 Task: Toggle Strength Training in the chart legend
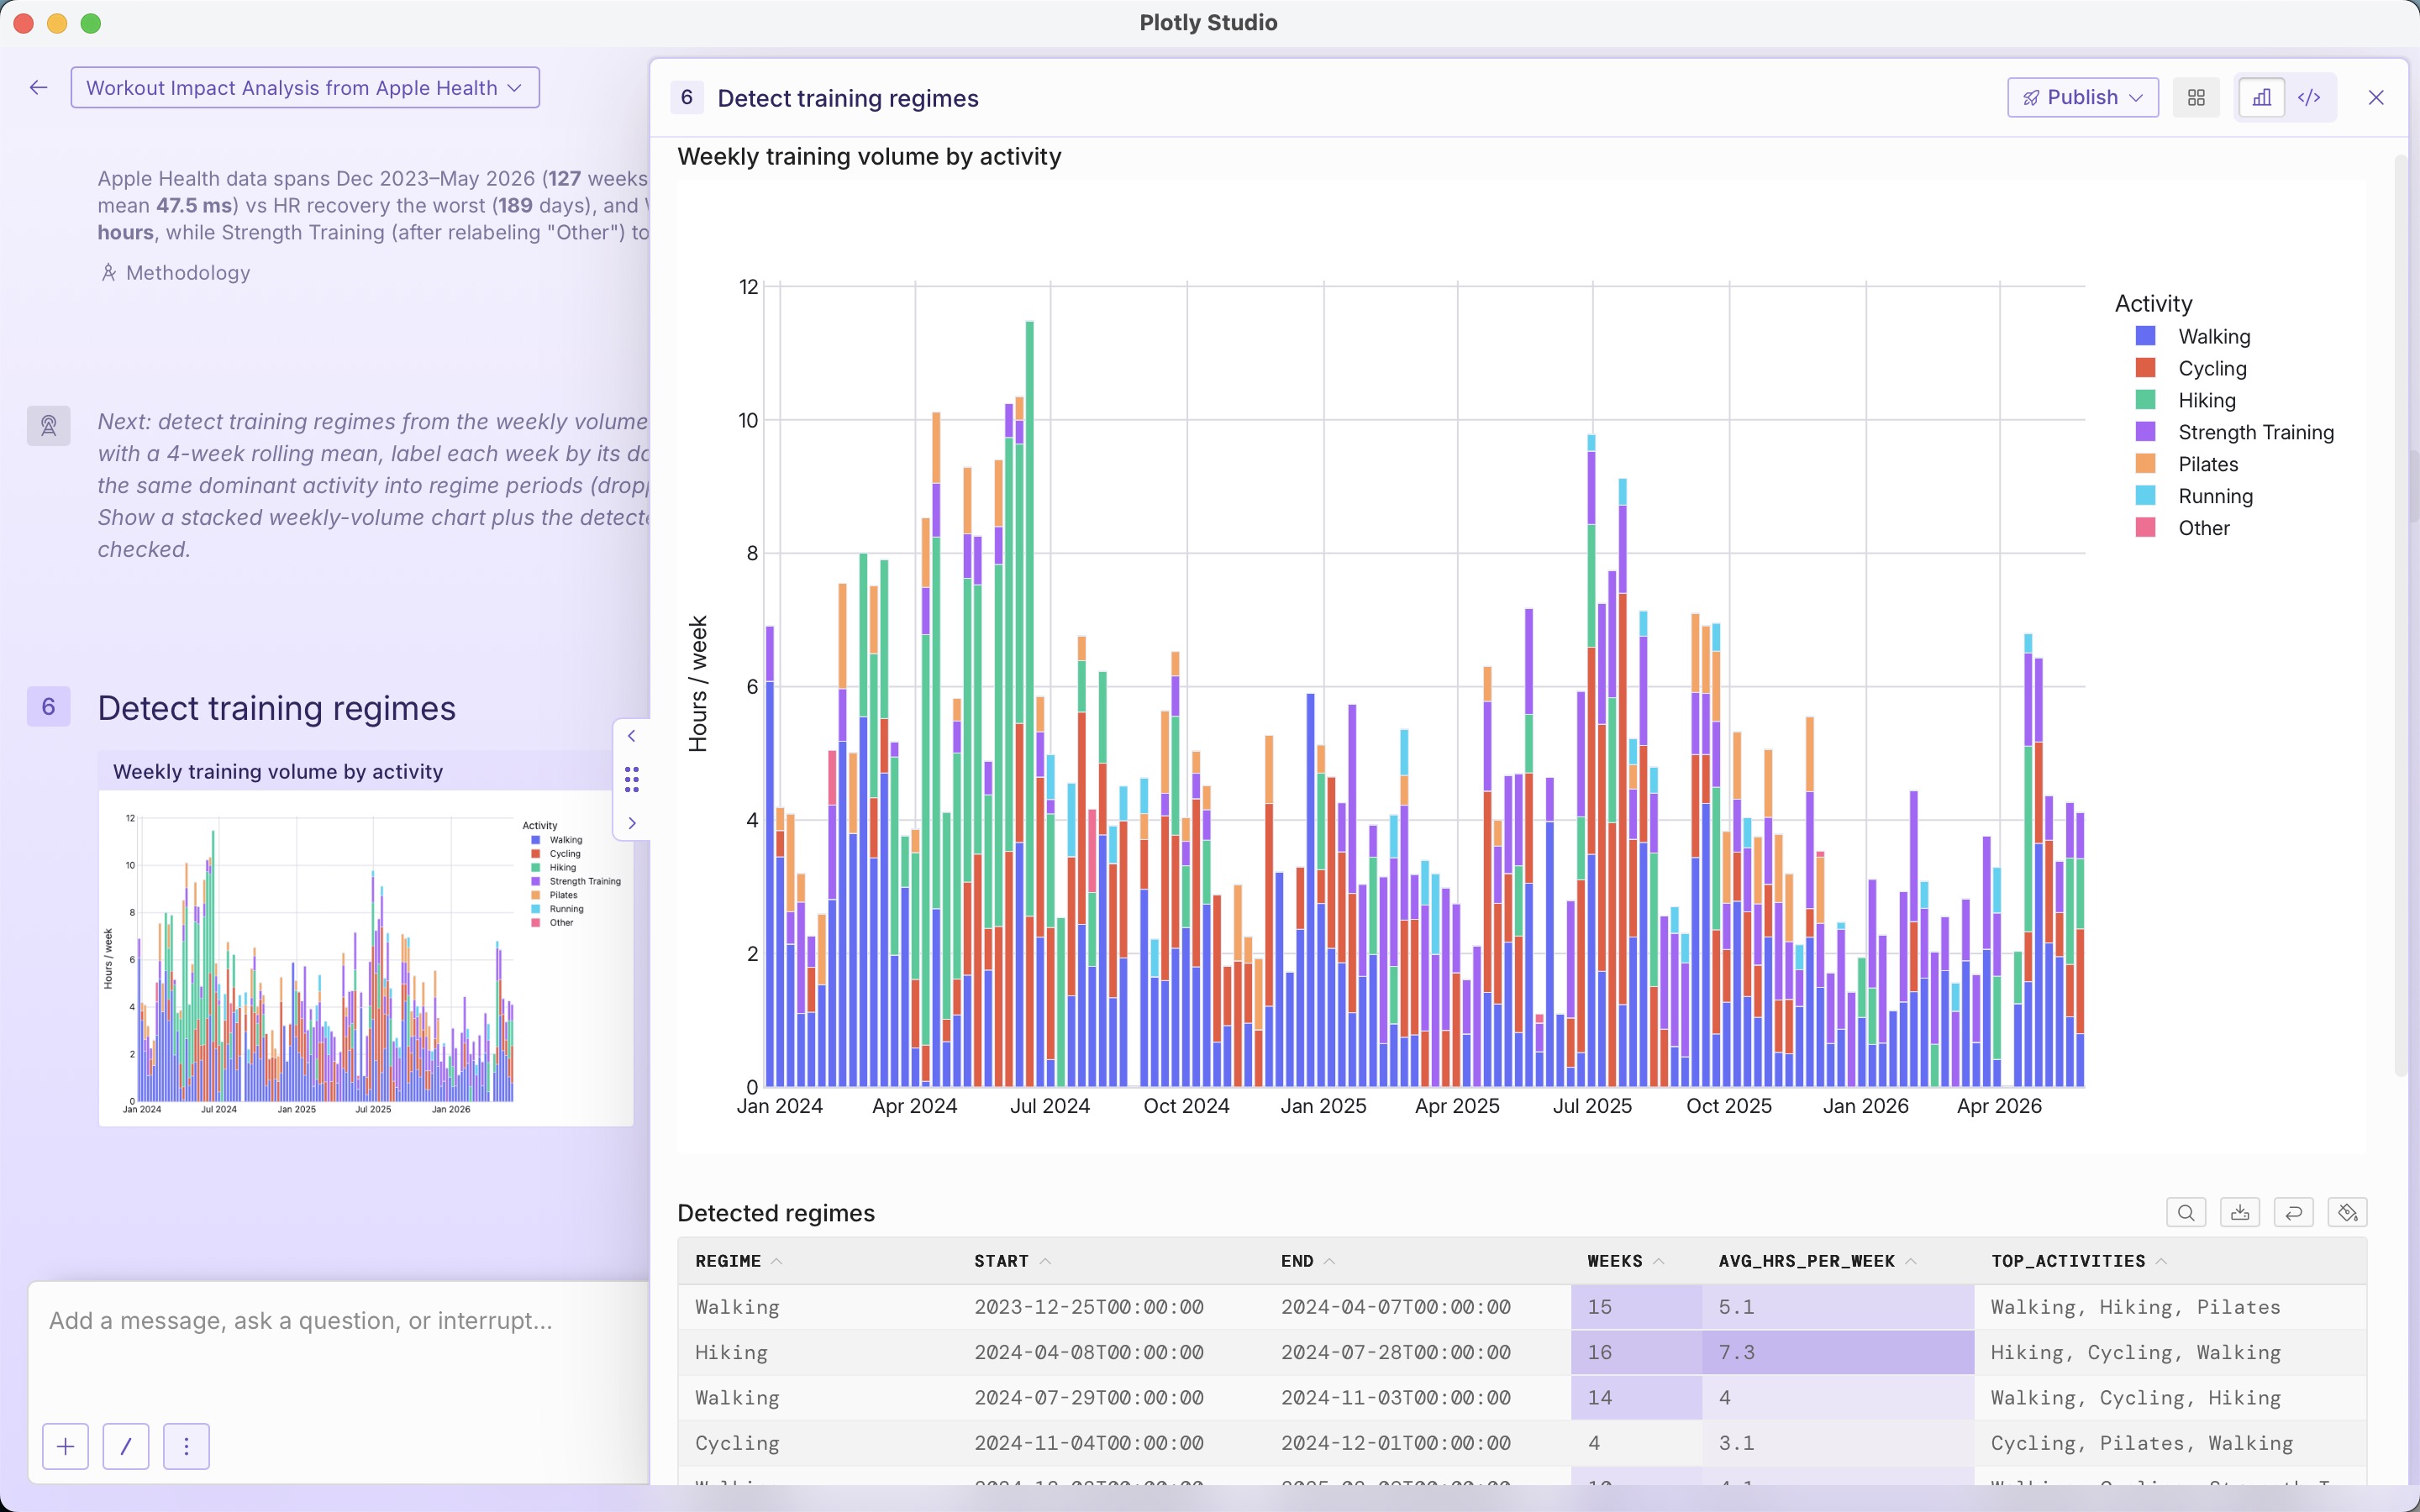click(x=2234, y=433)
